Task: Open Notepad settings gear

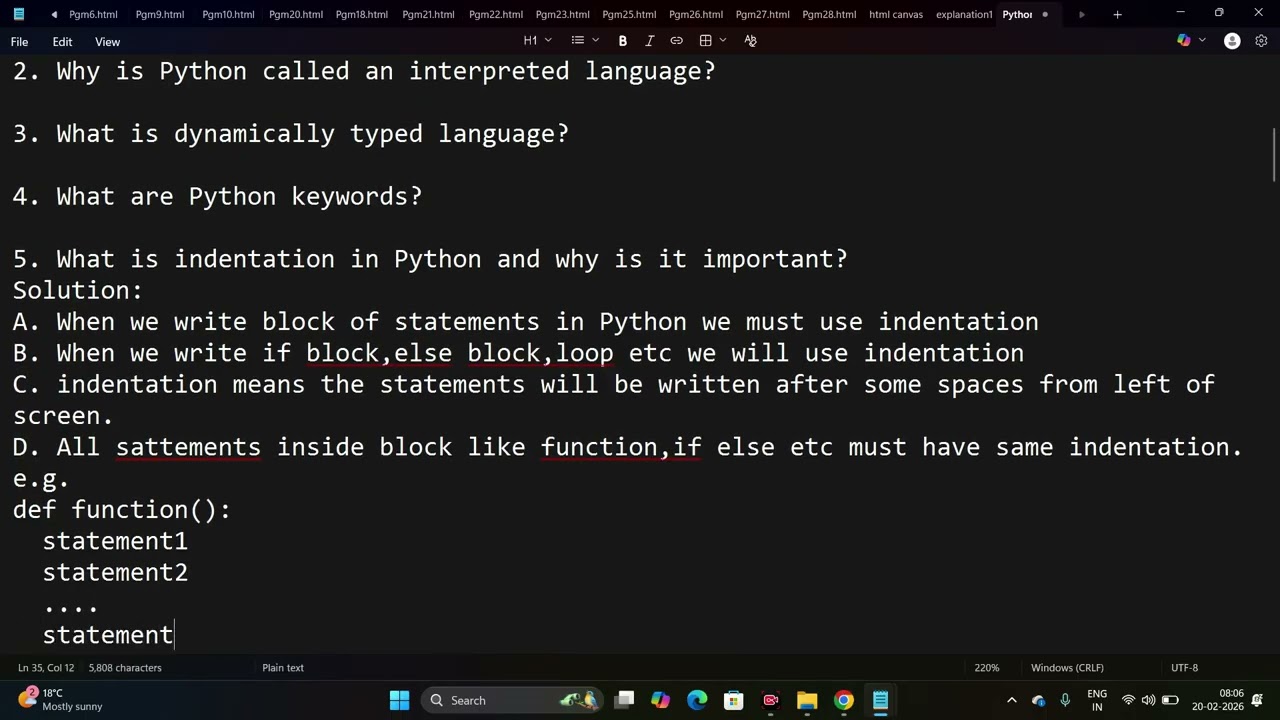Action: 1261,41
